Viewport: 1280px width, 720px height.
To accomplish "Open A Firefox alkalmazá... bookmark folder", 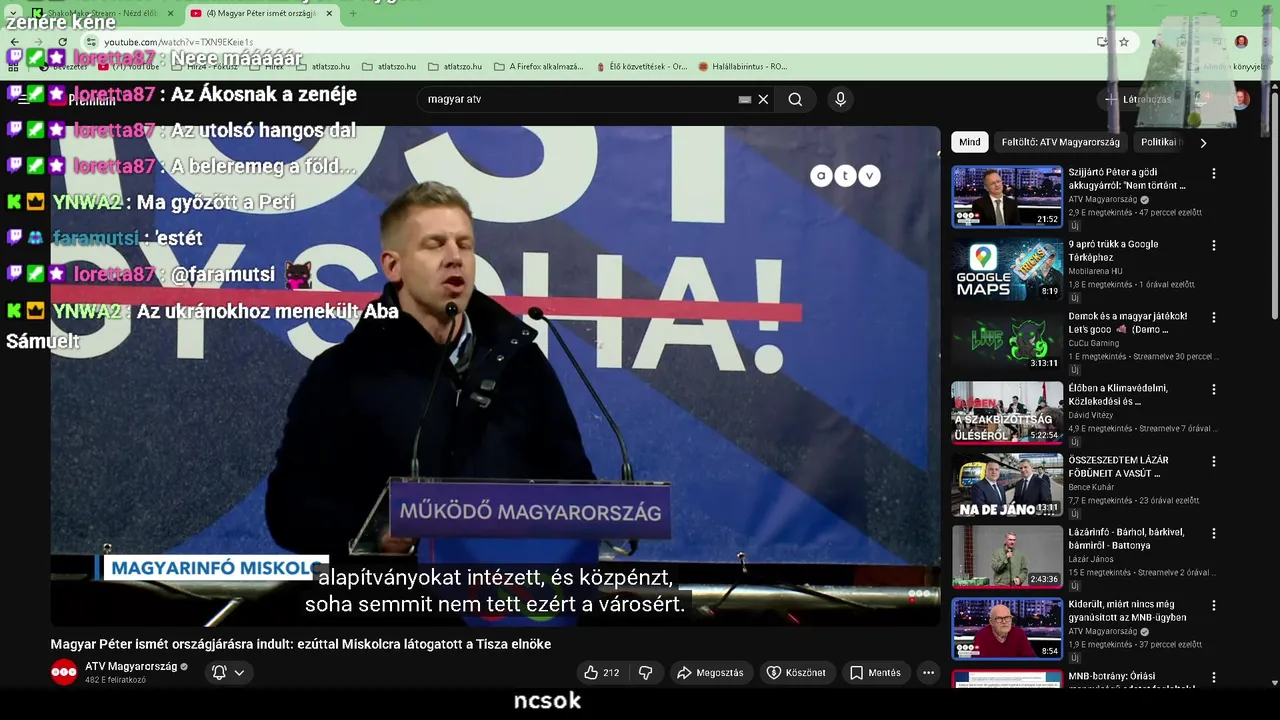I will click(x=539, y=67).
